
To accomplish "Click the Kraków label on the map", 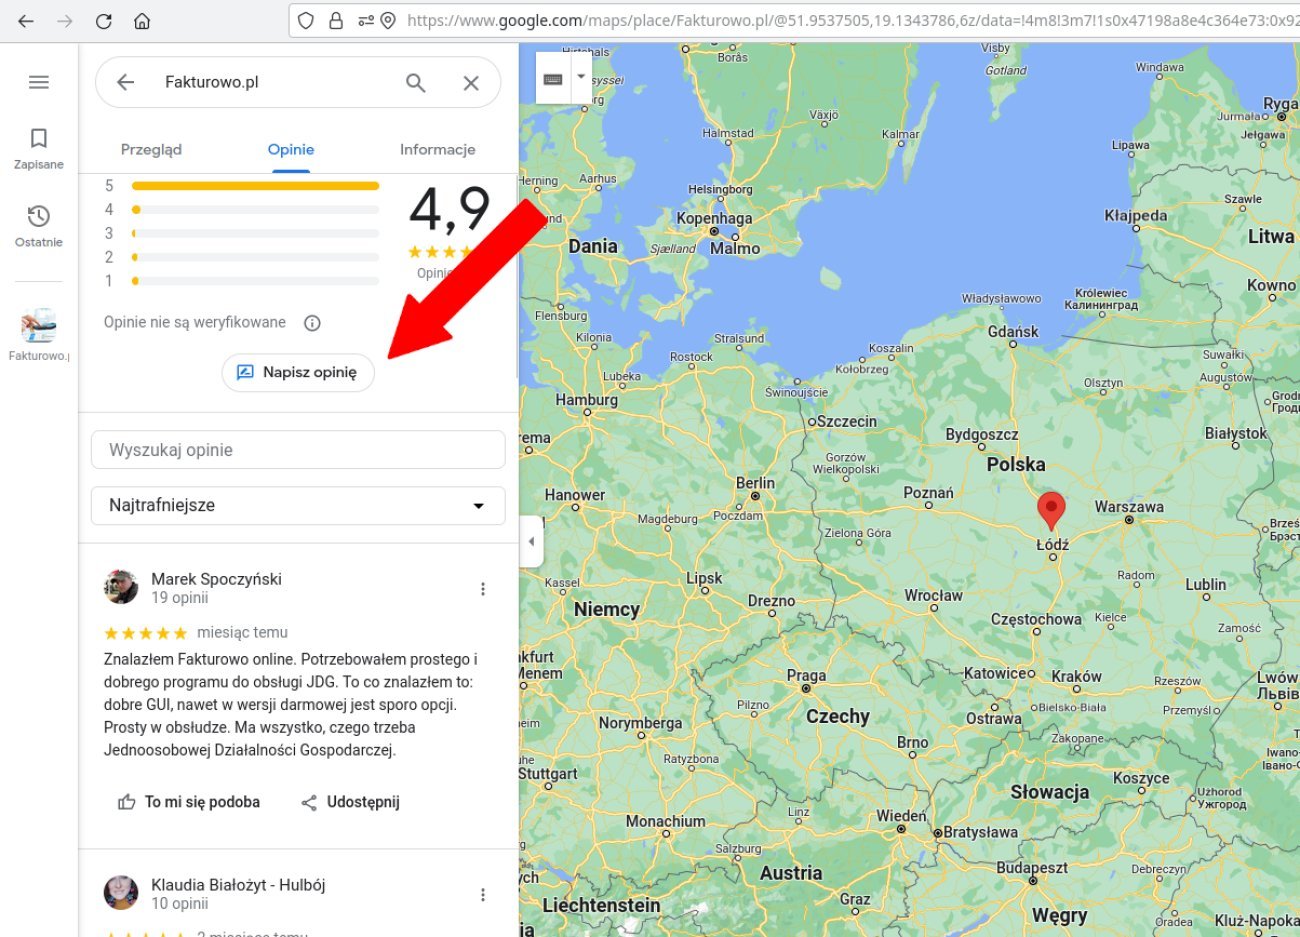I will [x=1077, y=677].
